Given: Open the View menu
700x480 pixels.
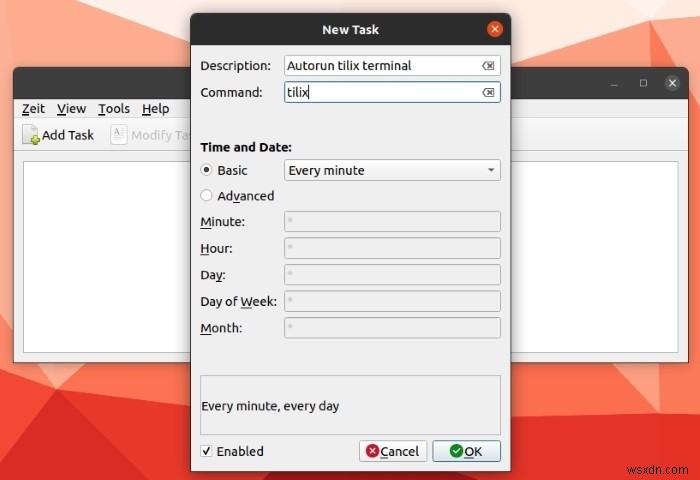Looking at the screenshot, I should [71, 109].
